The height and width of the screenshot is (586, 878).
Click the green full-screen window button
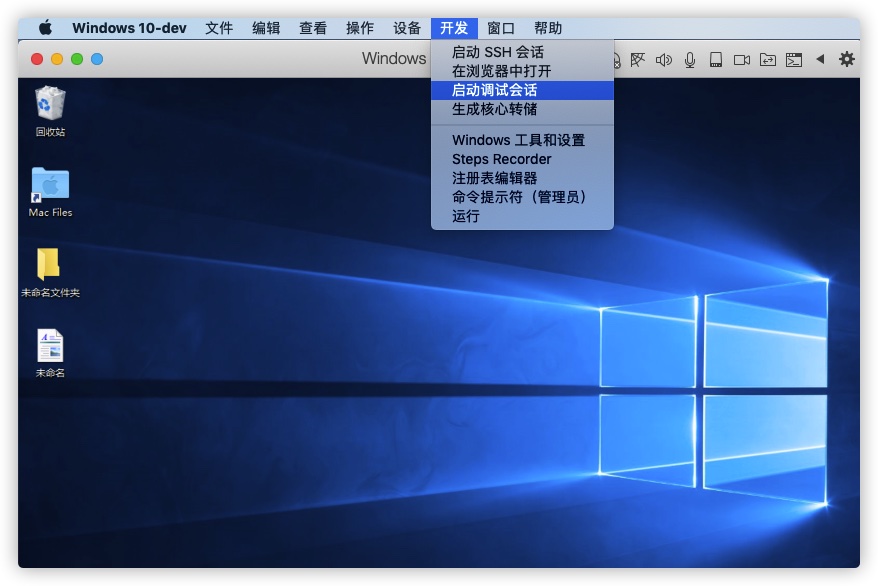(x=77, y=59)
